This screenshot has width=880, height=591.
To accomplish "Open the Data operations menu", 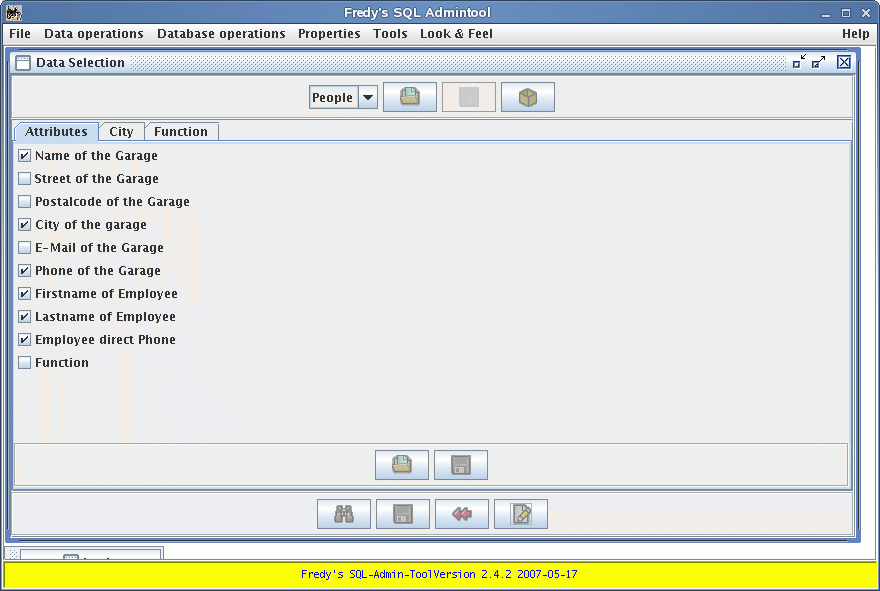I will click(x=94, y=34).
